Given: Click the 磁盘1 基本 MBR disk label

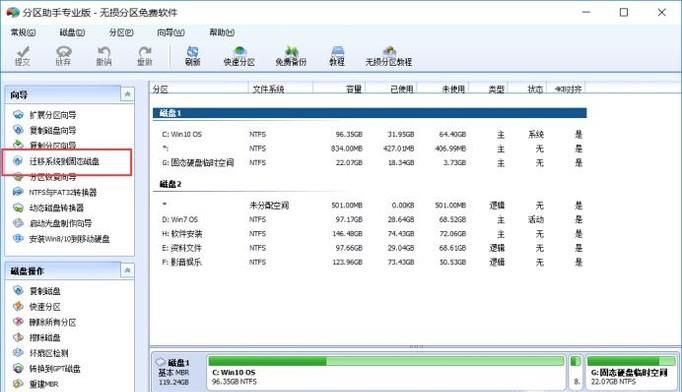Looking at the screenshot, I should click(x=178, y=372).
